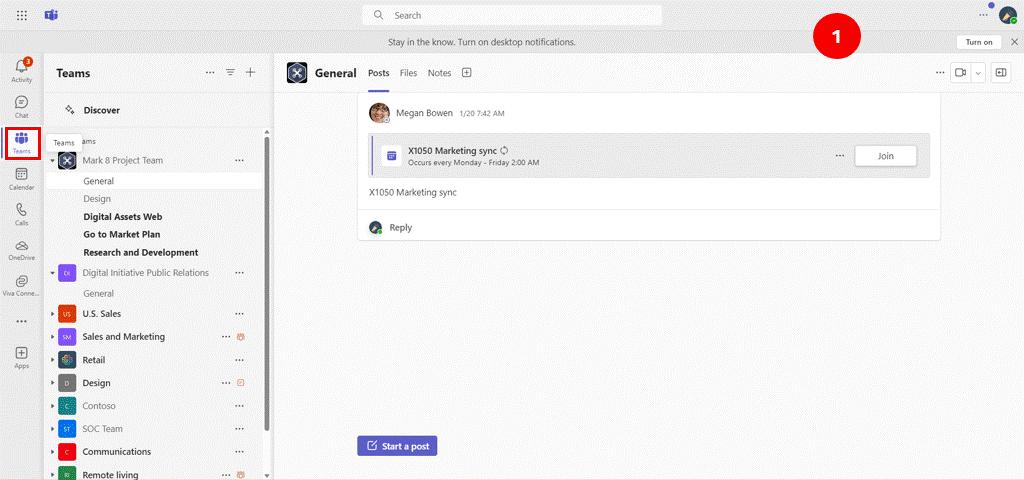The width and height of the screenshot is (1024, 480).
Task: Open Apps store in the sidebar
Action: pyautogui.click(x=22, y=358)
